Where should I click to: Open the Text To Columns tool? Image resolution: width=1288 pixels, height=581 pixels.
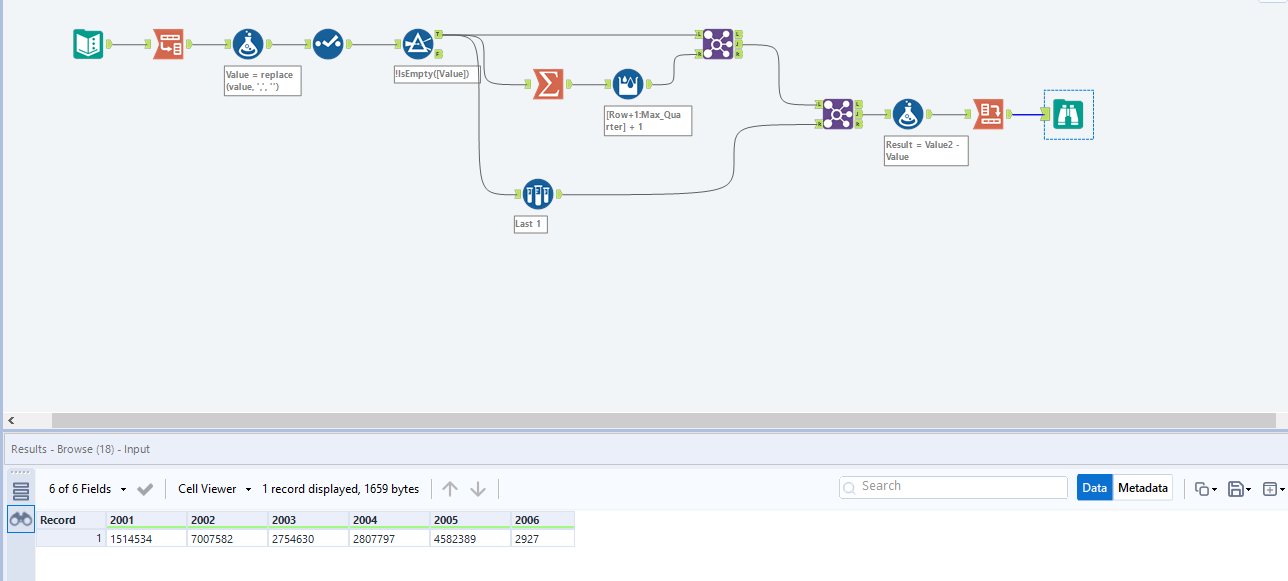tap(168, 43)
